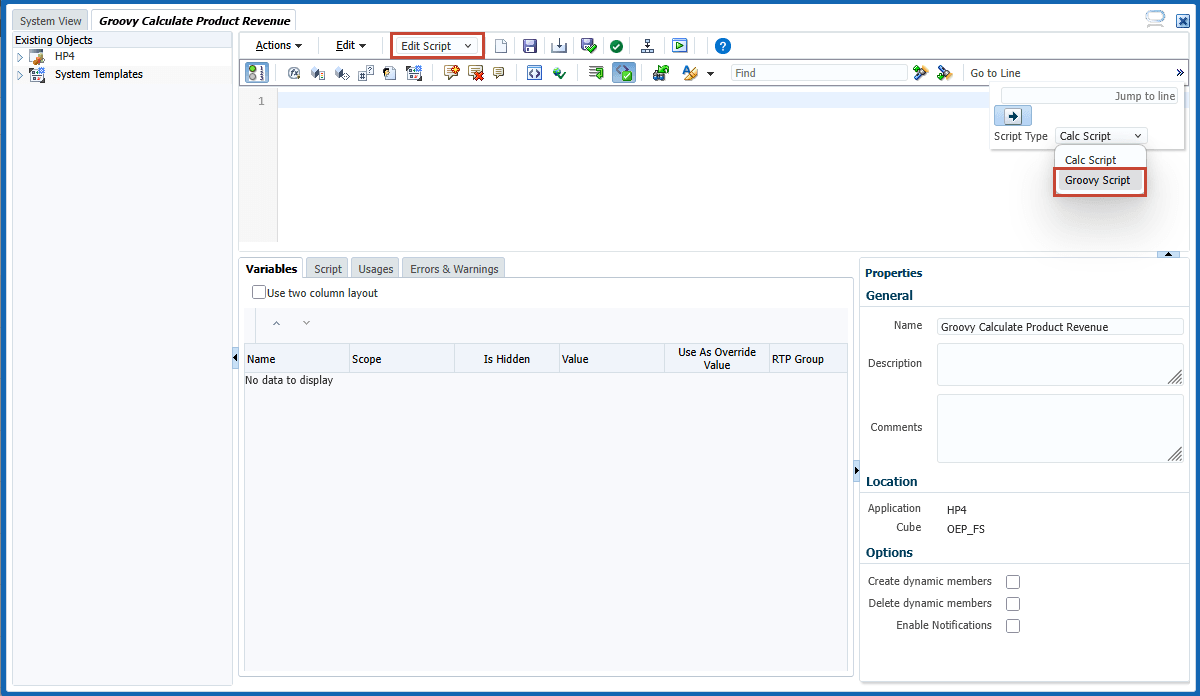The width and height of the screenshot is (1200, 696).
Task: Open Help via the question mark icon
Action: pyautogui.click(x=723, y=45)
